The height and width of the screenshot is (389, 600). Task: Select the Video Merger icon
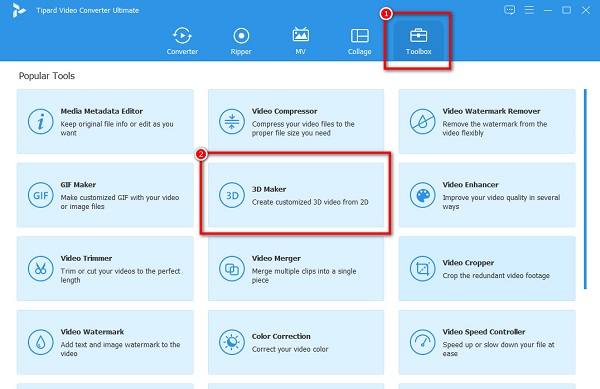232,269
